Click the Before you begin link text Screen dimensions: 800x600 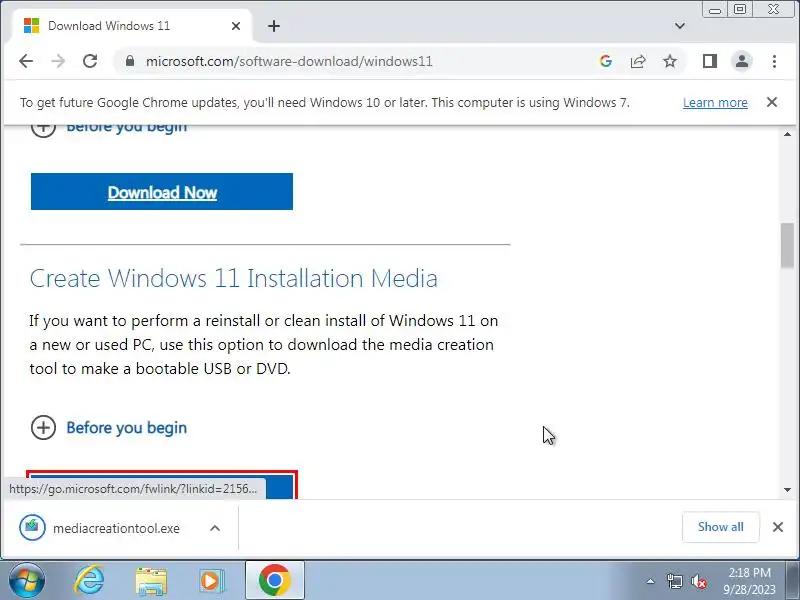click(x=127, y=428)
